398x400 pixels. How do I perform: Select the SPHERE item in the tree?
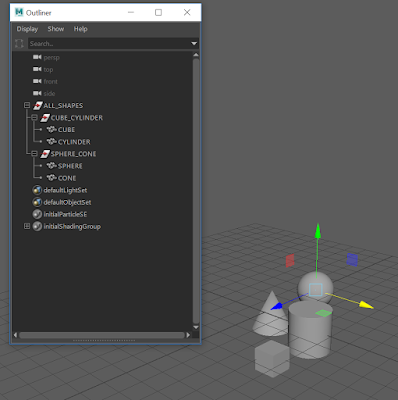coord(70,166)
